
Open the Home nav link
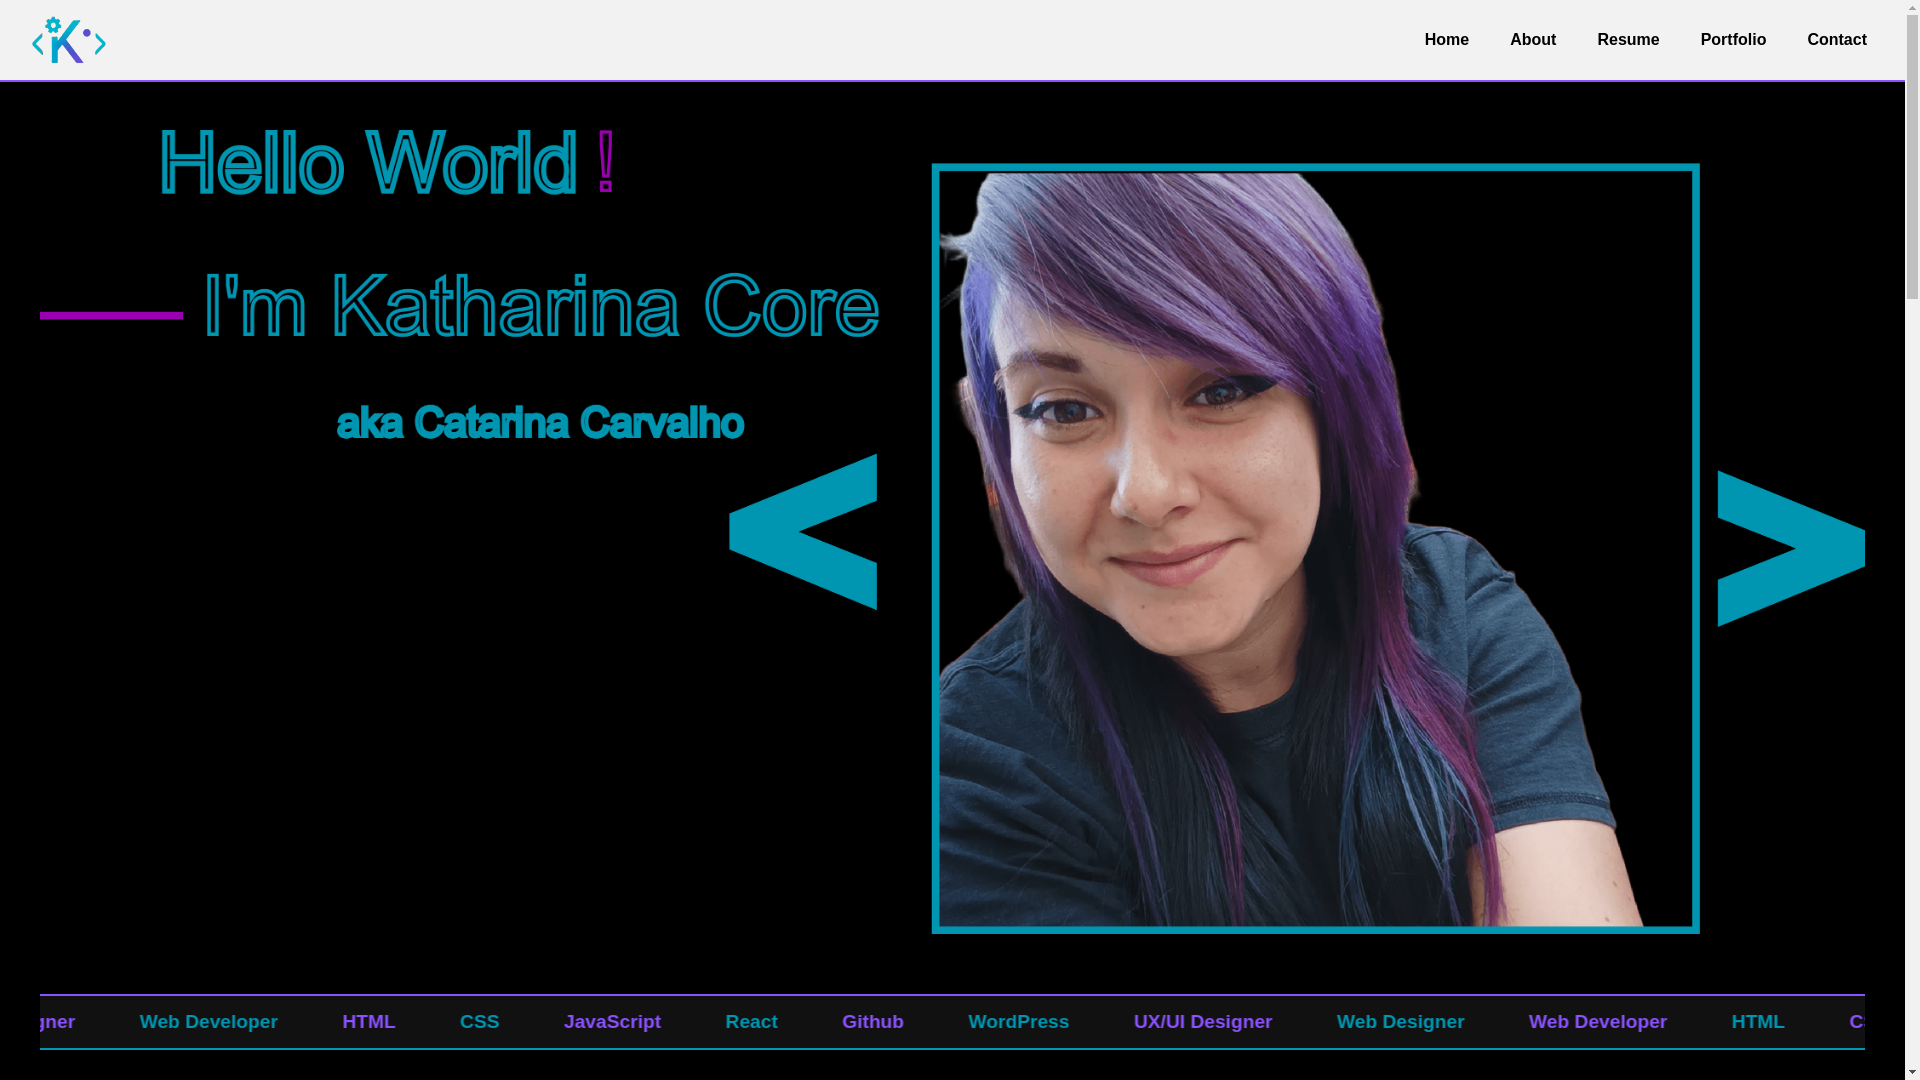tap(1446, 40)
